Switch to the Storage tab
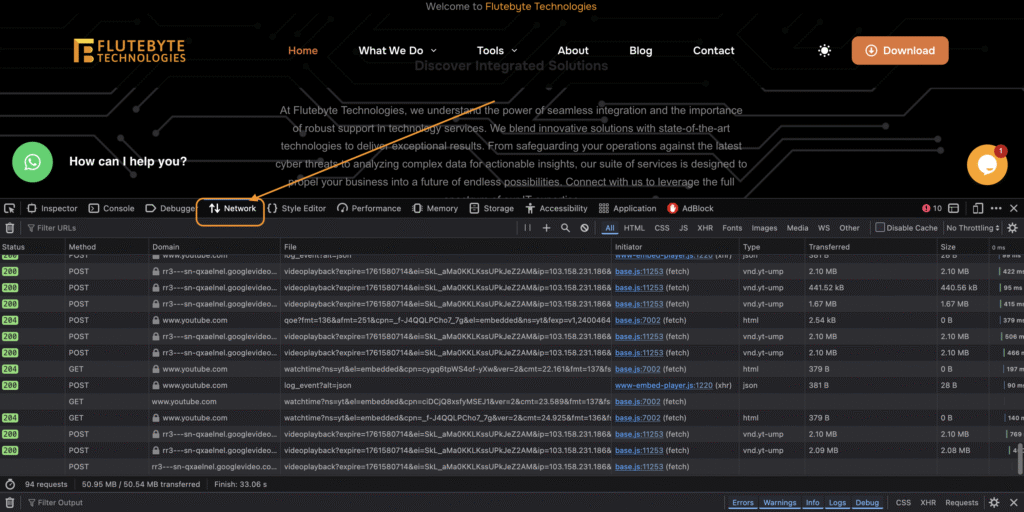1024x512 pixels. [x=490, y=209]
